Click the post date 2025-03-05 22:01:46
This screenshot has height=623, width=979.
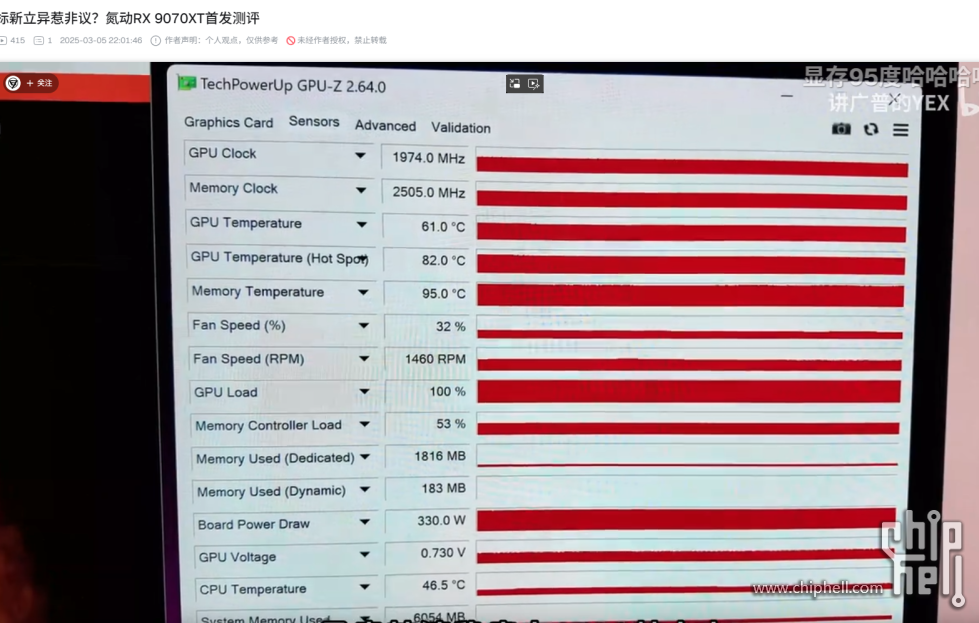(x=101, y=41)
